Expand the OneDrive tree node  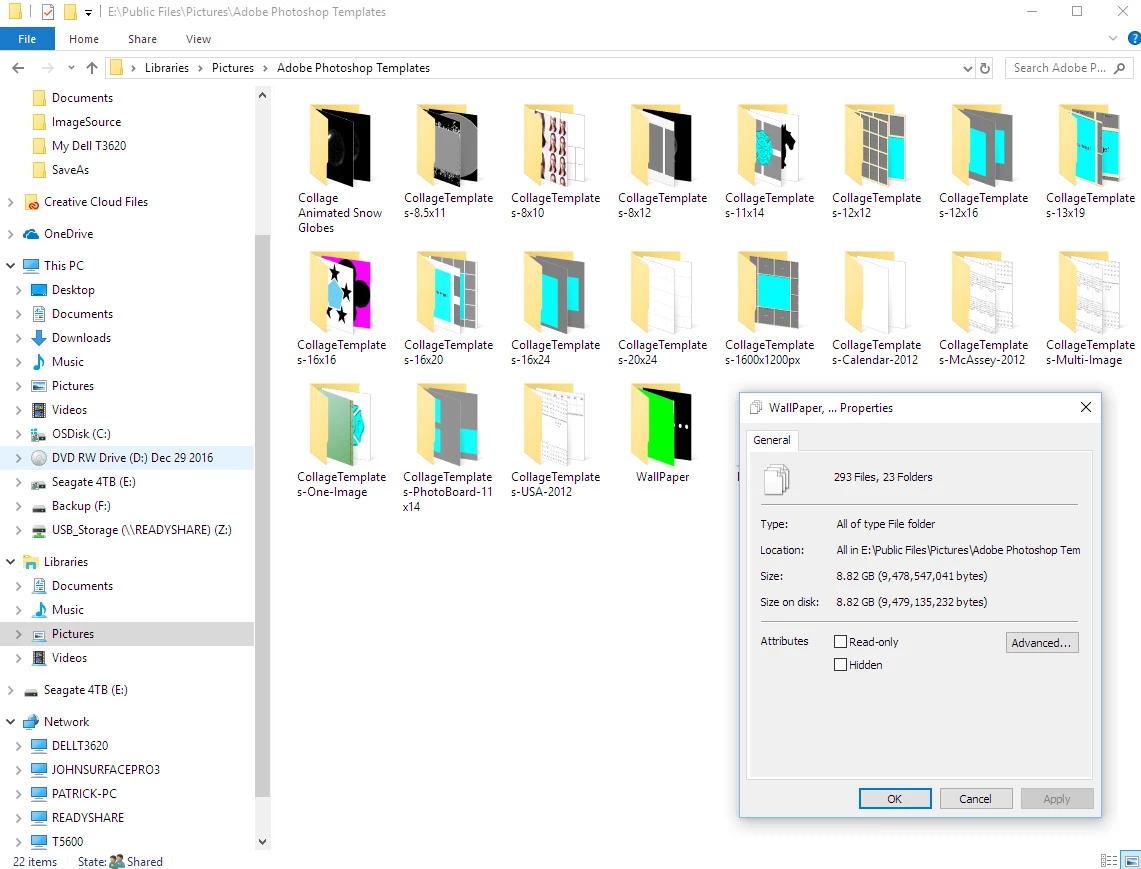click(x=10, y=234)
